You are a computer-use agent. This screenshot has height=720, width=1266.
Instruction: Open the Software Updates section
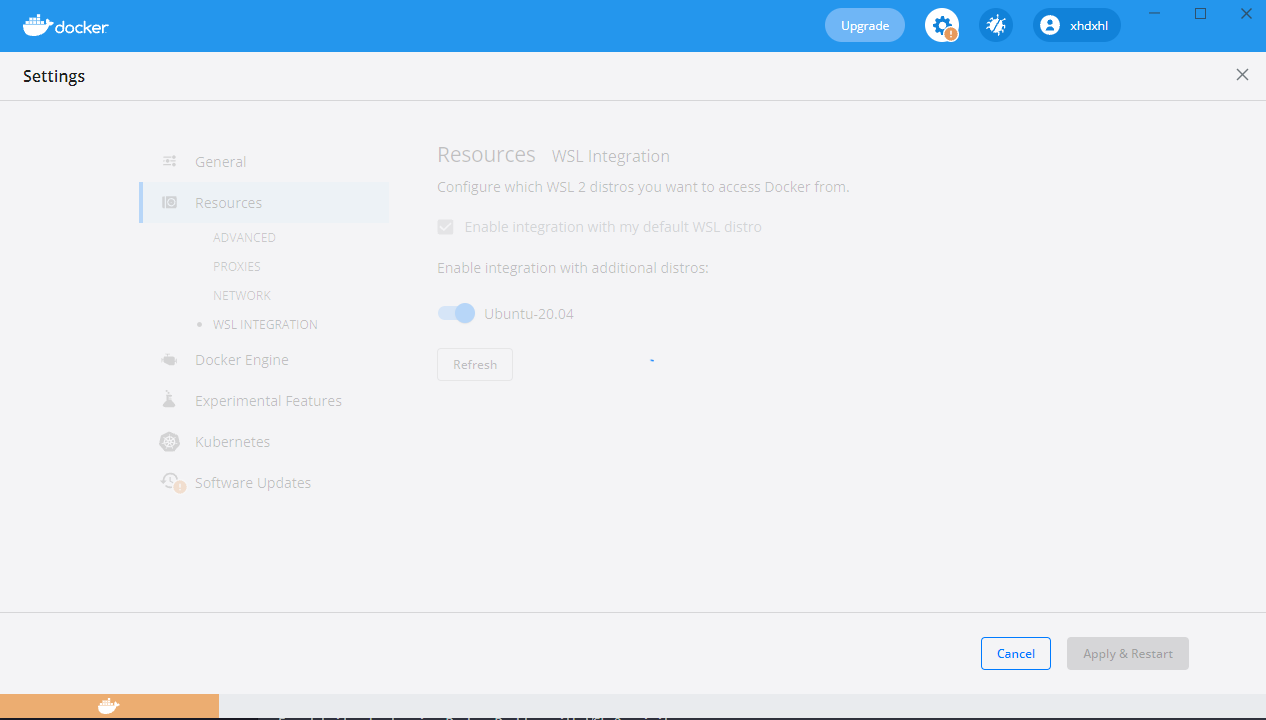265,482
